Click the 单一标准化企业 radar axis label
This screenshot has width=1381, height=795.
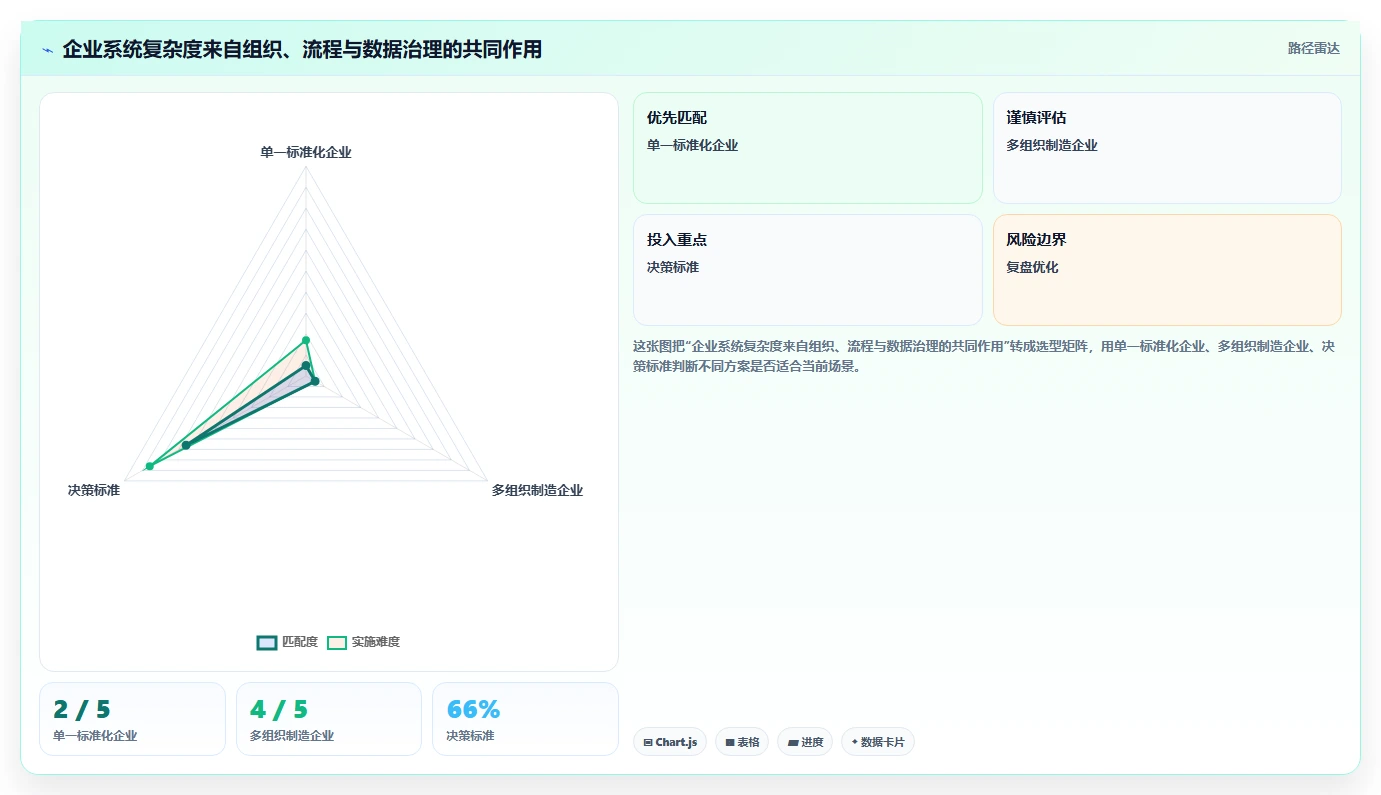[x=306, y=152]
